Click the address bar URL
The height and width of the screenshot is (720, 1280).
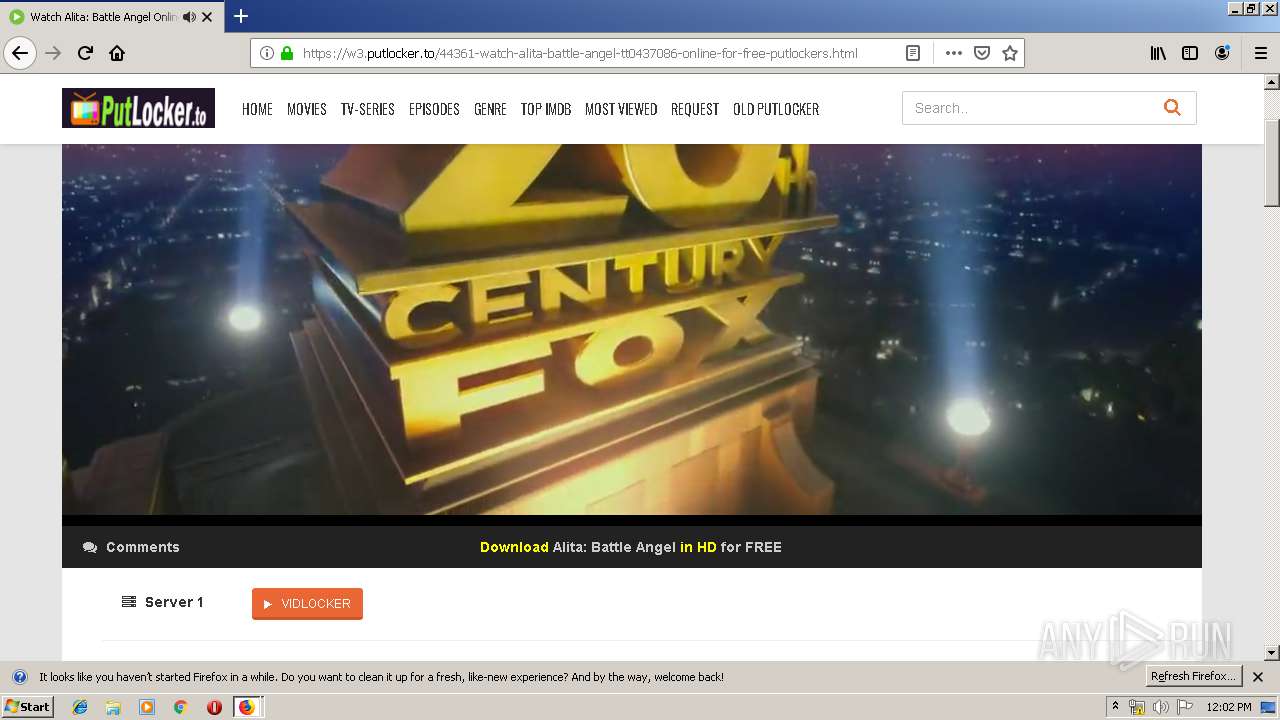click(x=580, y=53)
